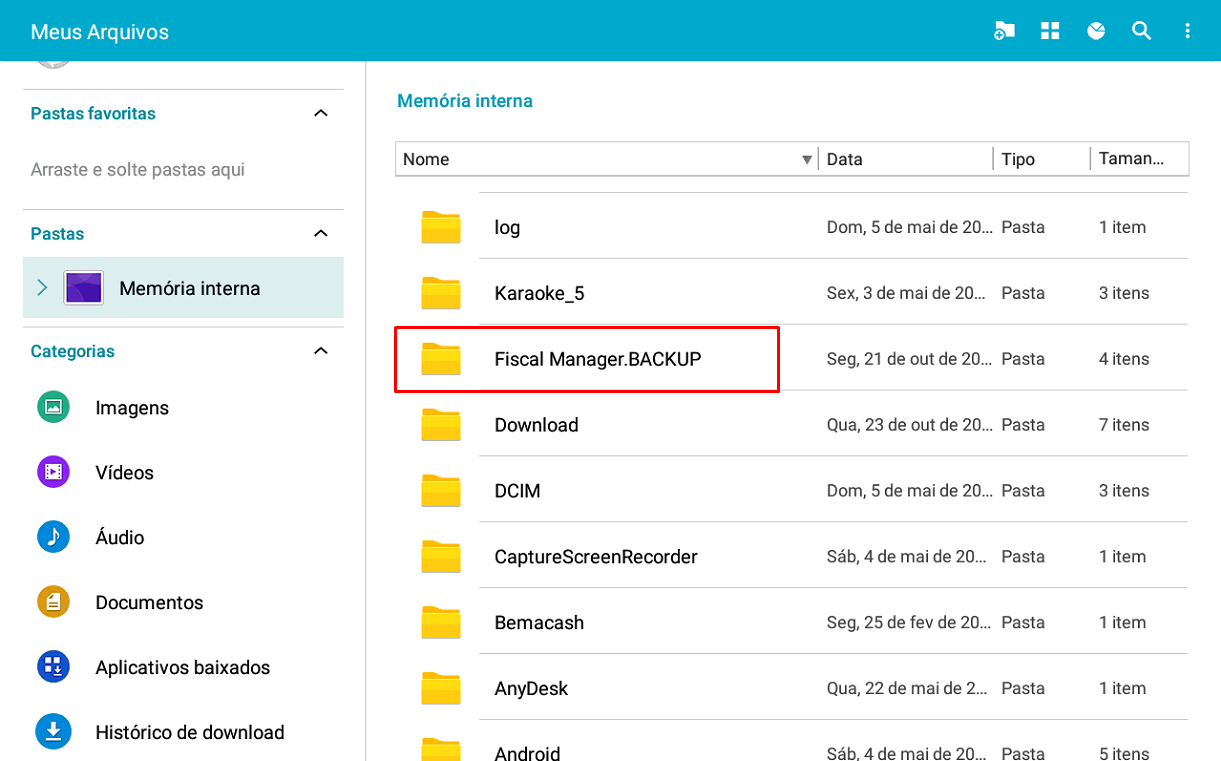Click the Pastas favoritas heading
The width and height of the screenshot is (1221, 761).
coord(93,113)
